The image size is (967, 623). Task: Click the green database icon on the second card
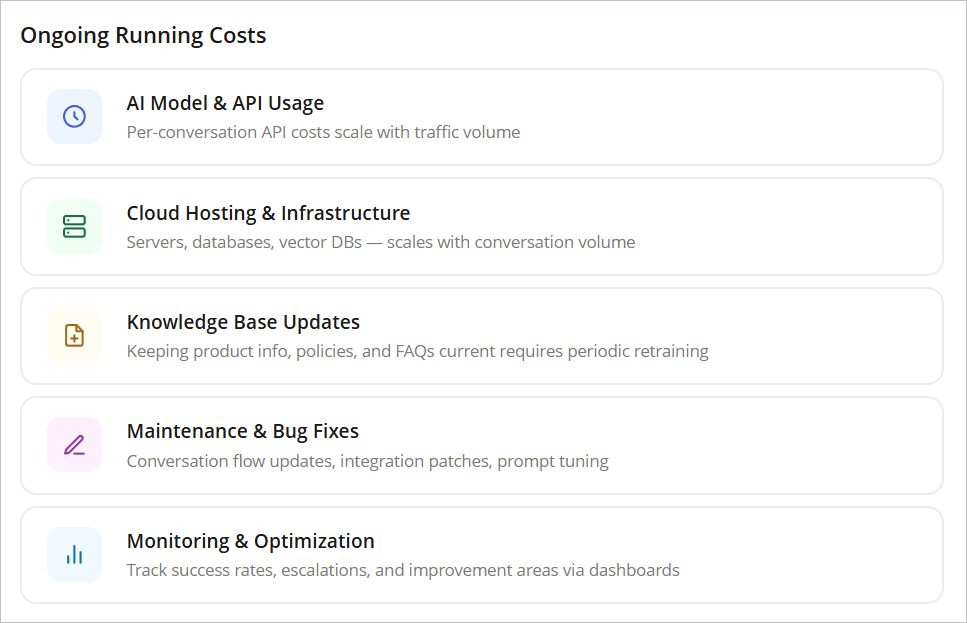[74, 227]
